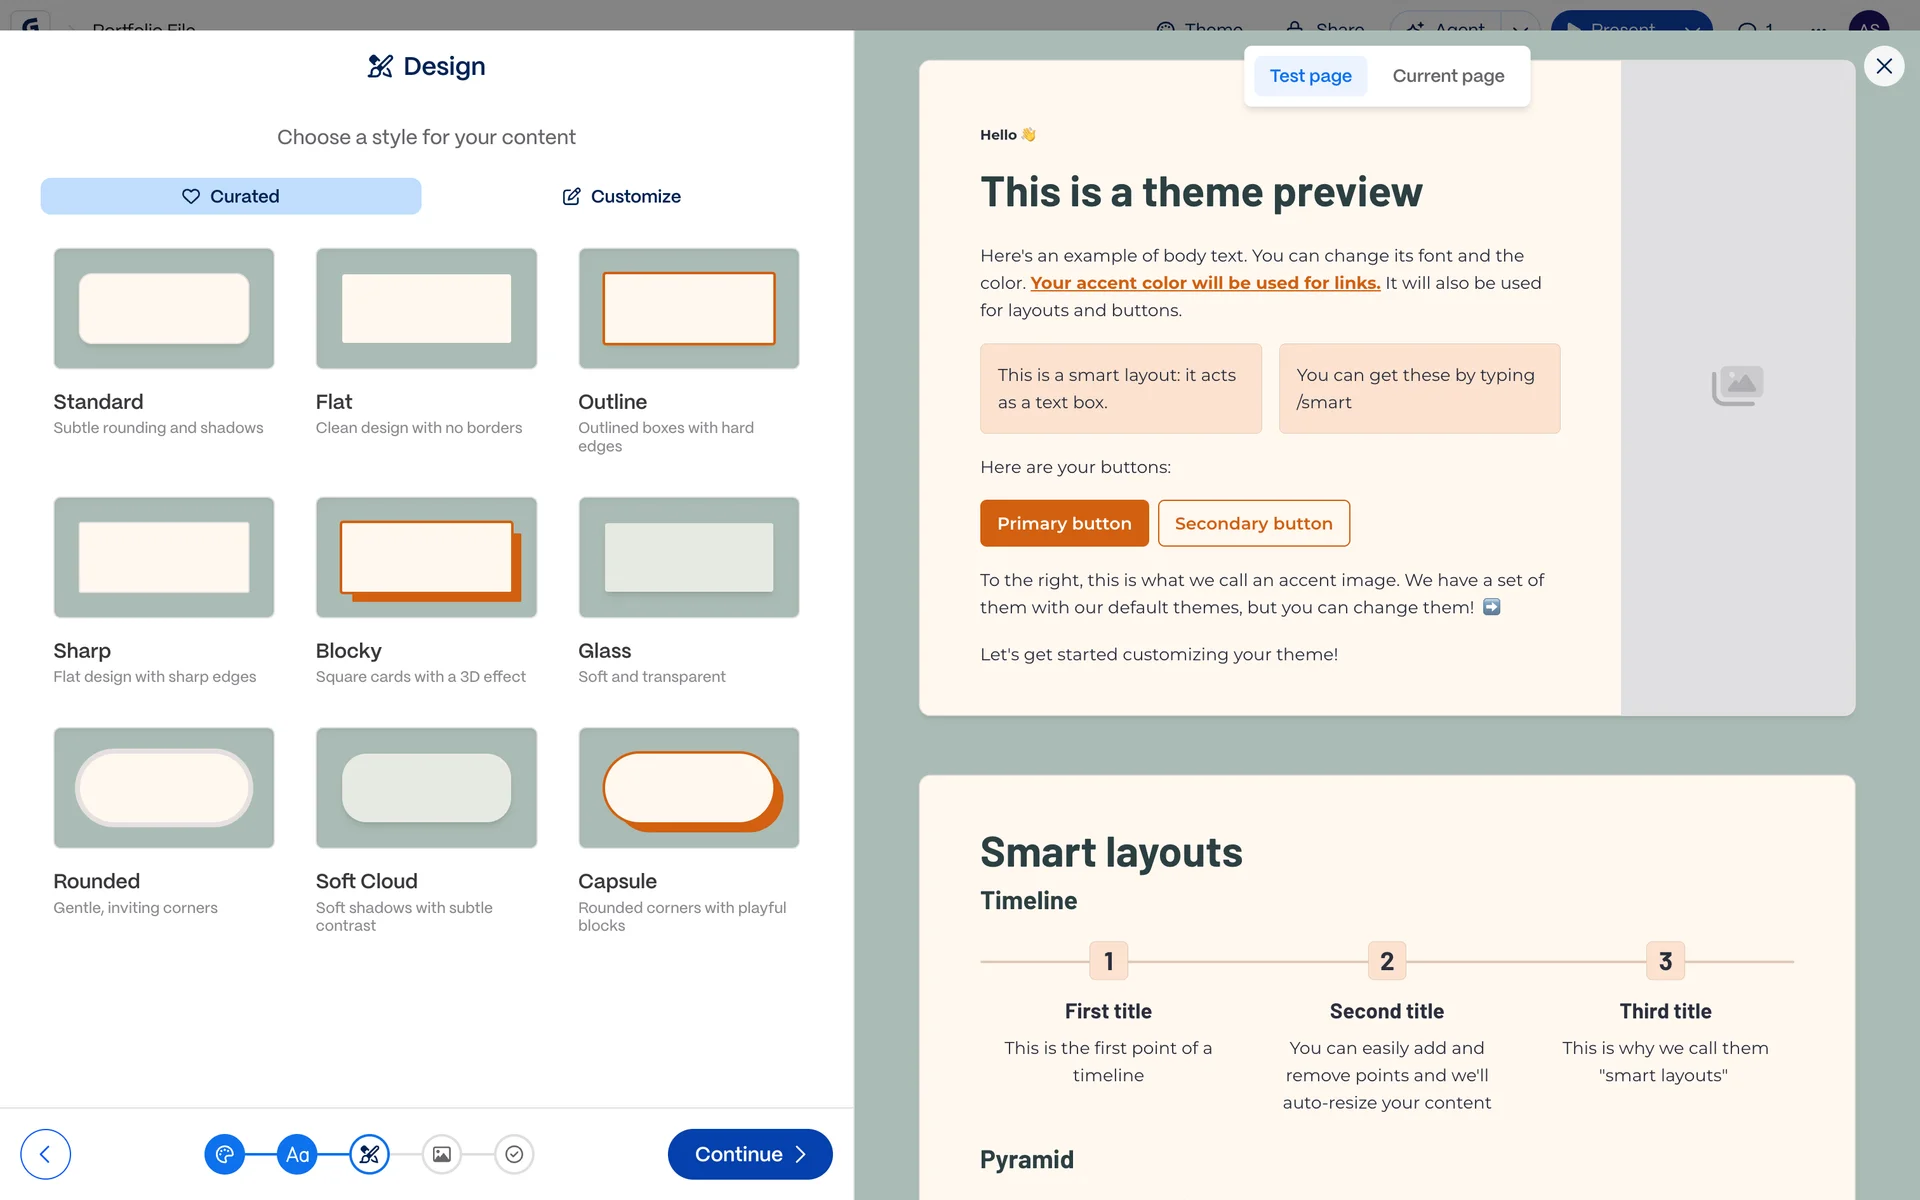Click the palette step icon
1920x1200 pixels.
(224, 1154)
